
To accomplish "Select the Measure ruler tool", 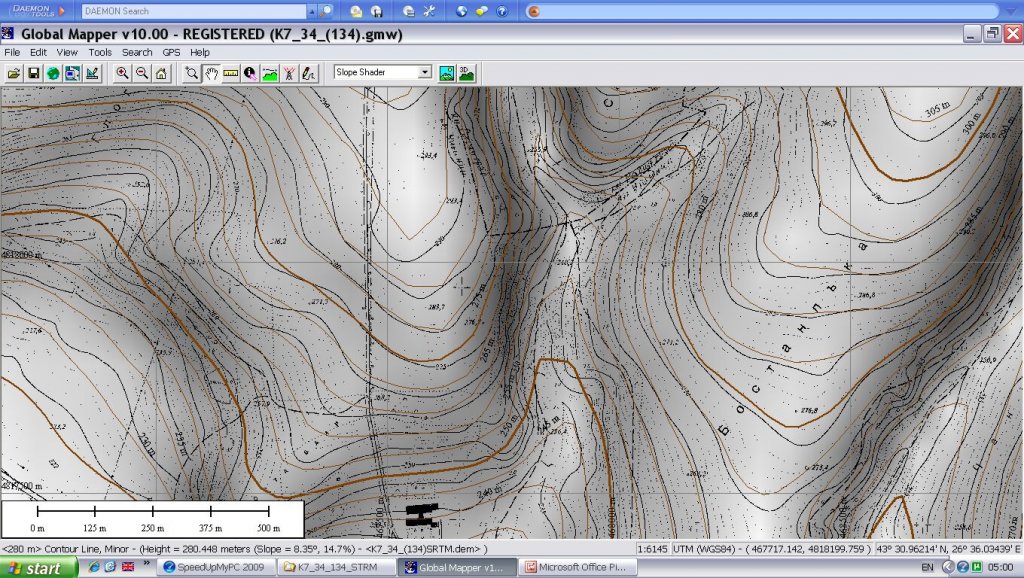I will pos(230,73).
